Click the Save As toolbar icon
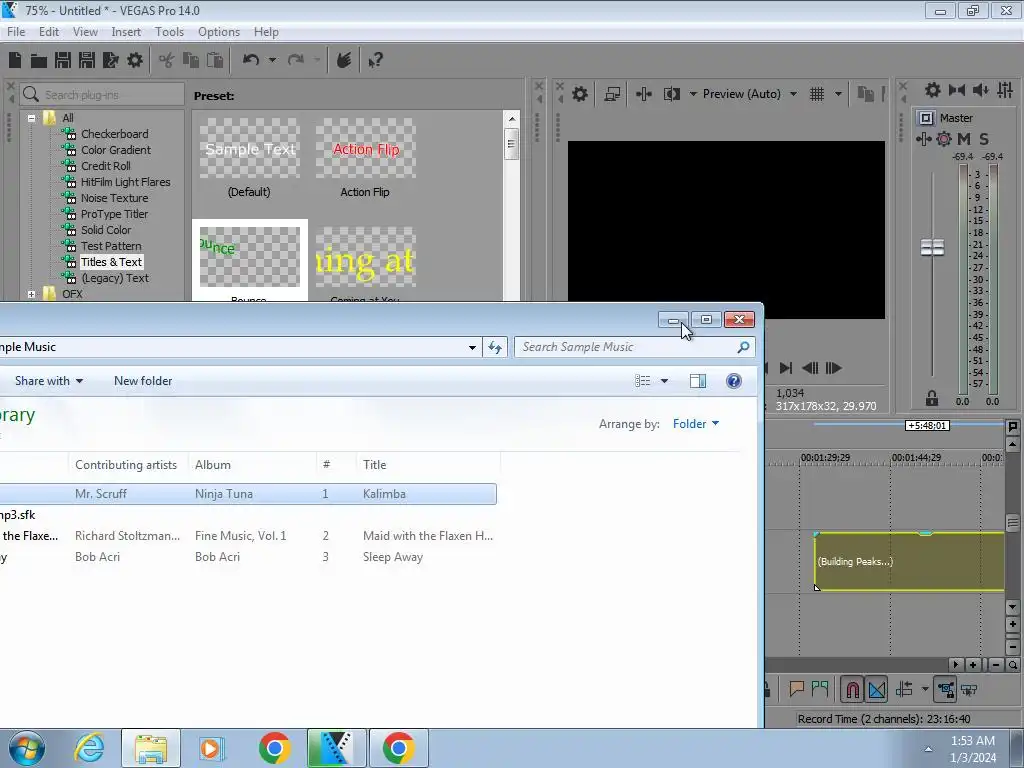The height and width of the screenshot is (768, 1024). (x=87, y=60)
